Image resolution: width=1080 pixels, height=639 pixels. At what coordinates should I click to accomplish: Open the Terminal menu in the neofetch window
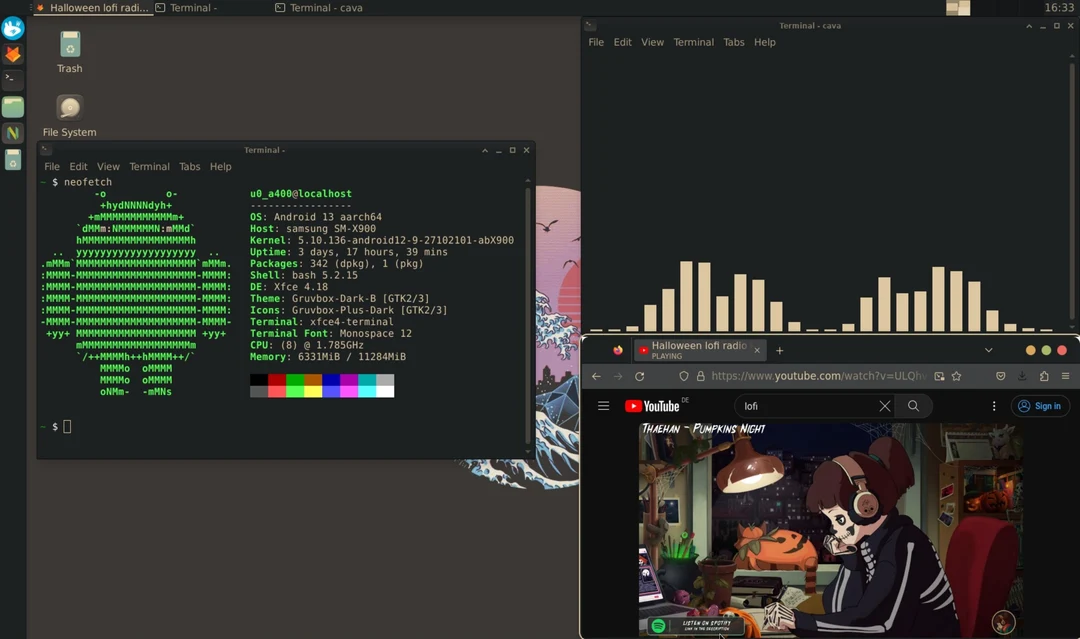click(149, 166)
